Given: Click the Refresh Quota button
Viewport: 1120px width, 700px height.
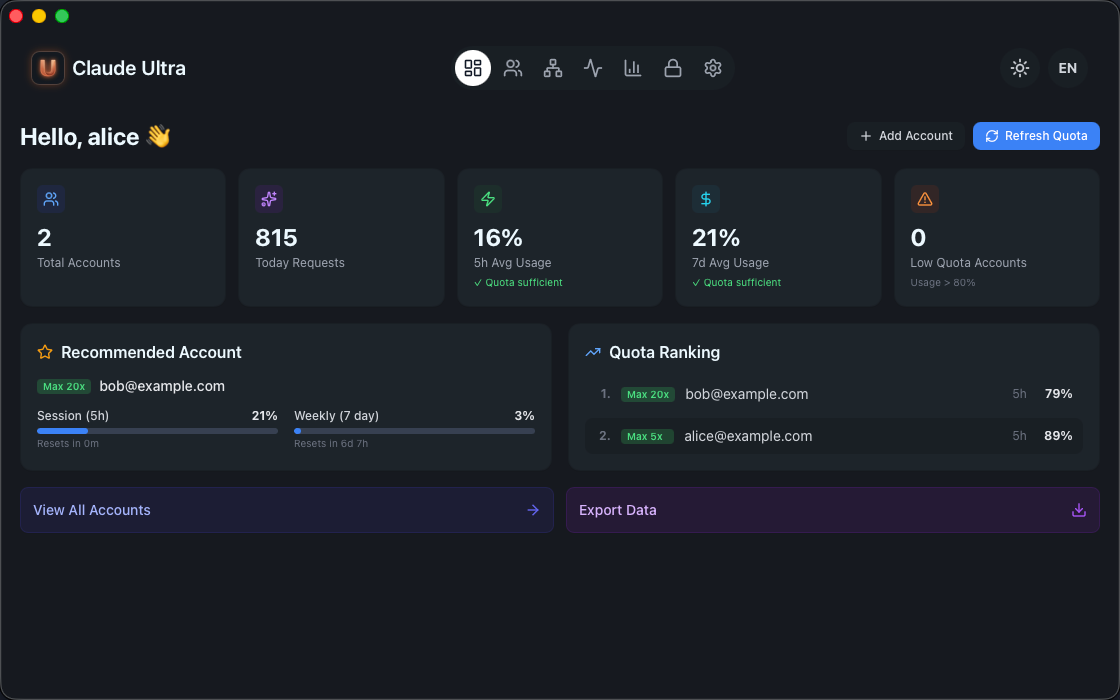Looking at the screenshot, I should point(1036,135).
